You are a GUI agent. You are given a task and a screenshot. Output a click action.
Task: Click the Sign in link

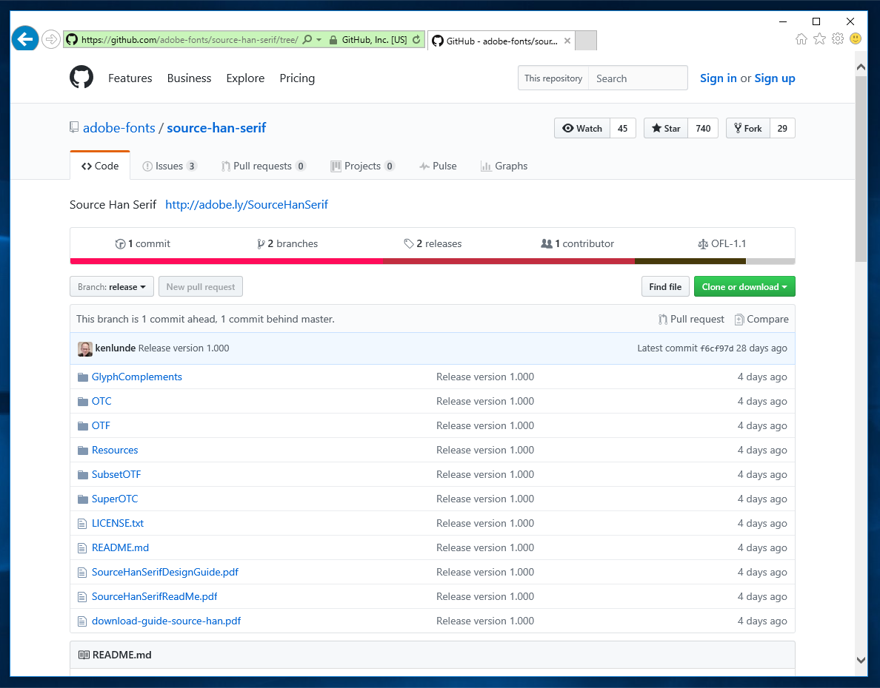pyautogui.click(x=718, y=78)
